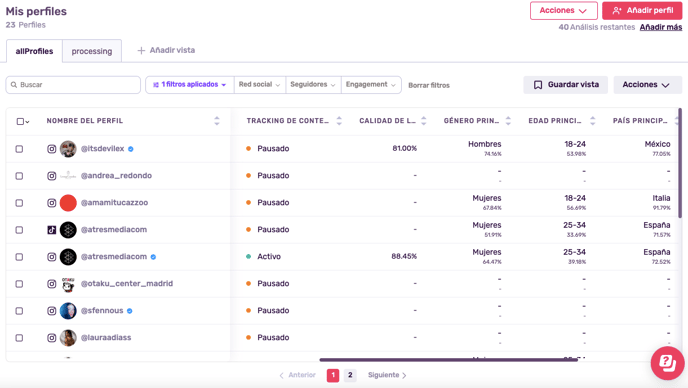Check the box for TikTok @atresmediacom row
Image resolution: width=688 pixels, height=388 pixels.
[x=19, y=230]
